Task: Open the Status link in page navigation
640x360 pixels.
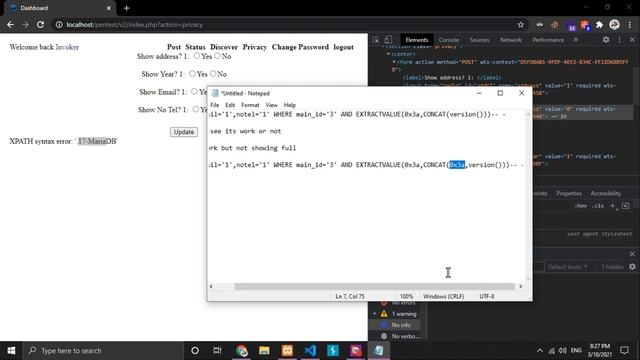Action: [195, 47]
